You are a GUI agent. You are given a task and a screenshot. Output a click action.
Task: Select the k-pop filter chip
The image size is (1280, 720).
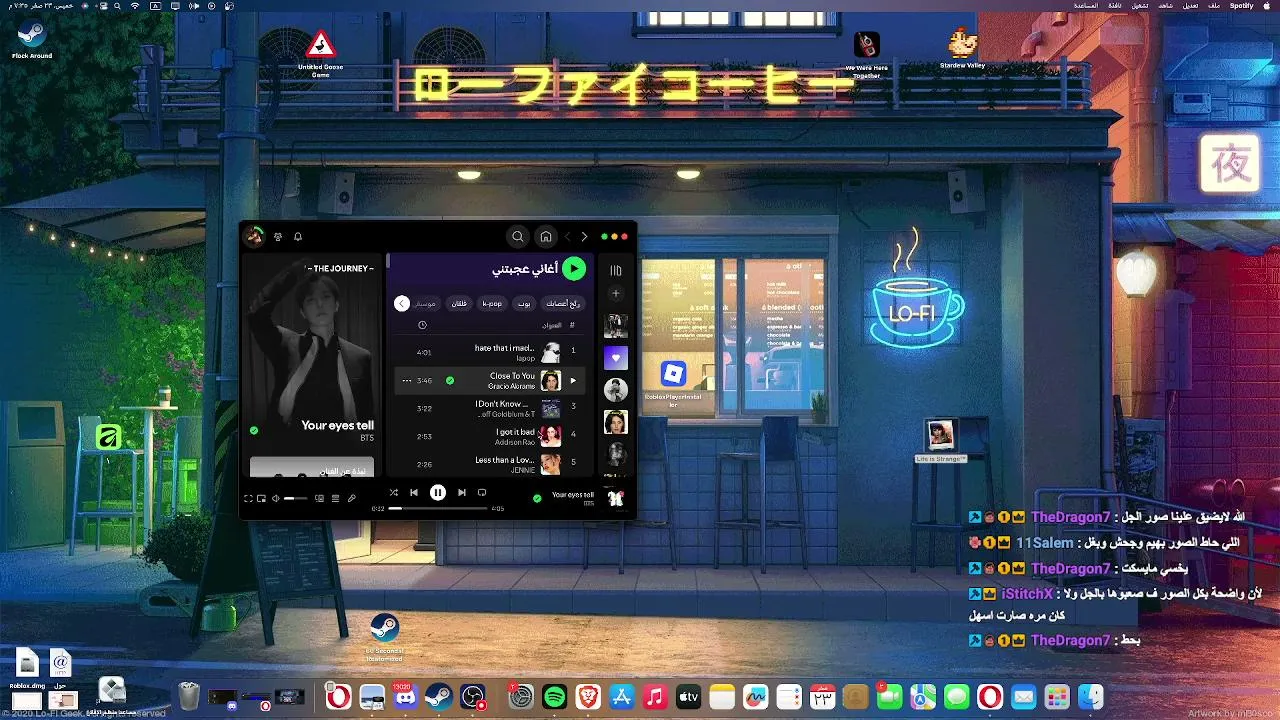492,303
